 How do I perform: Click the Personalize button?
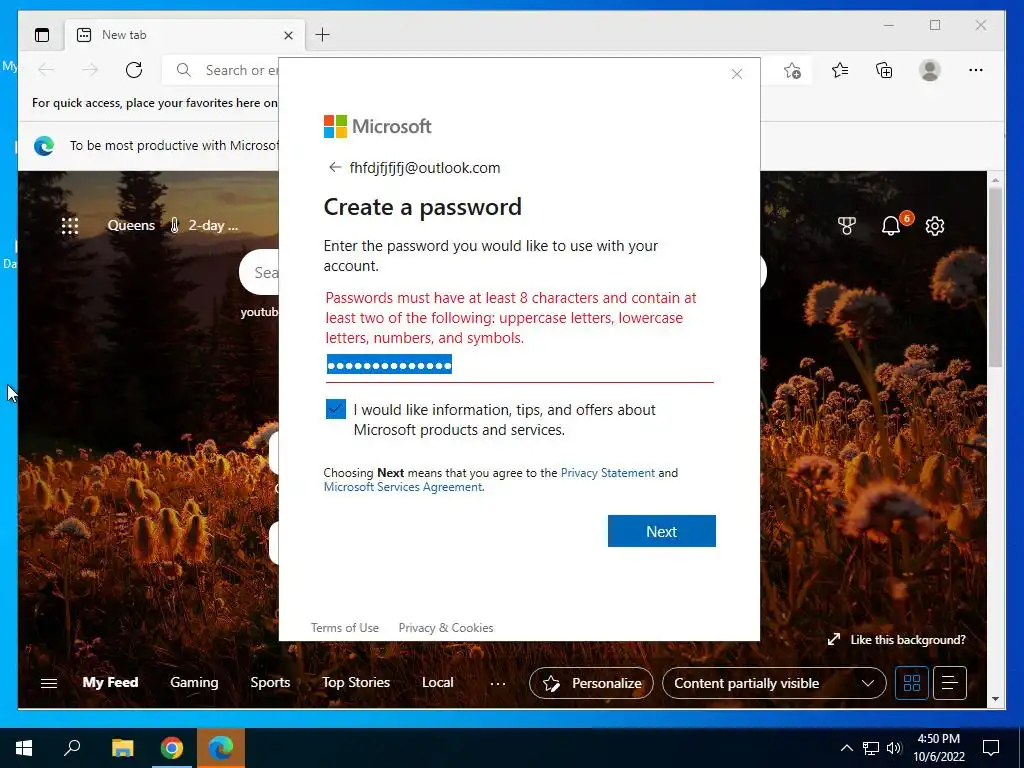591,683
